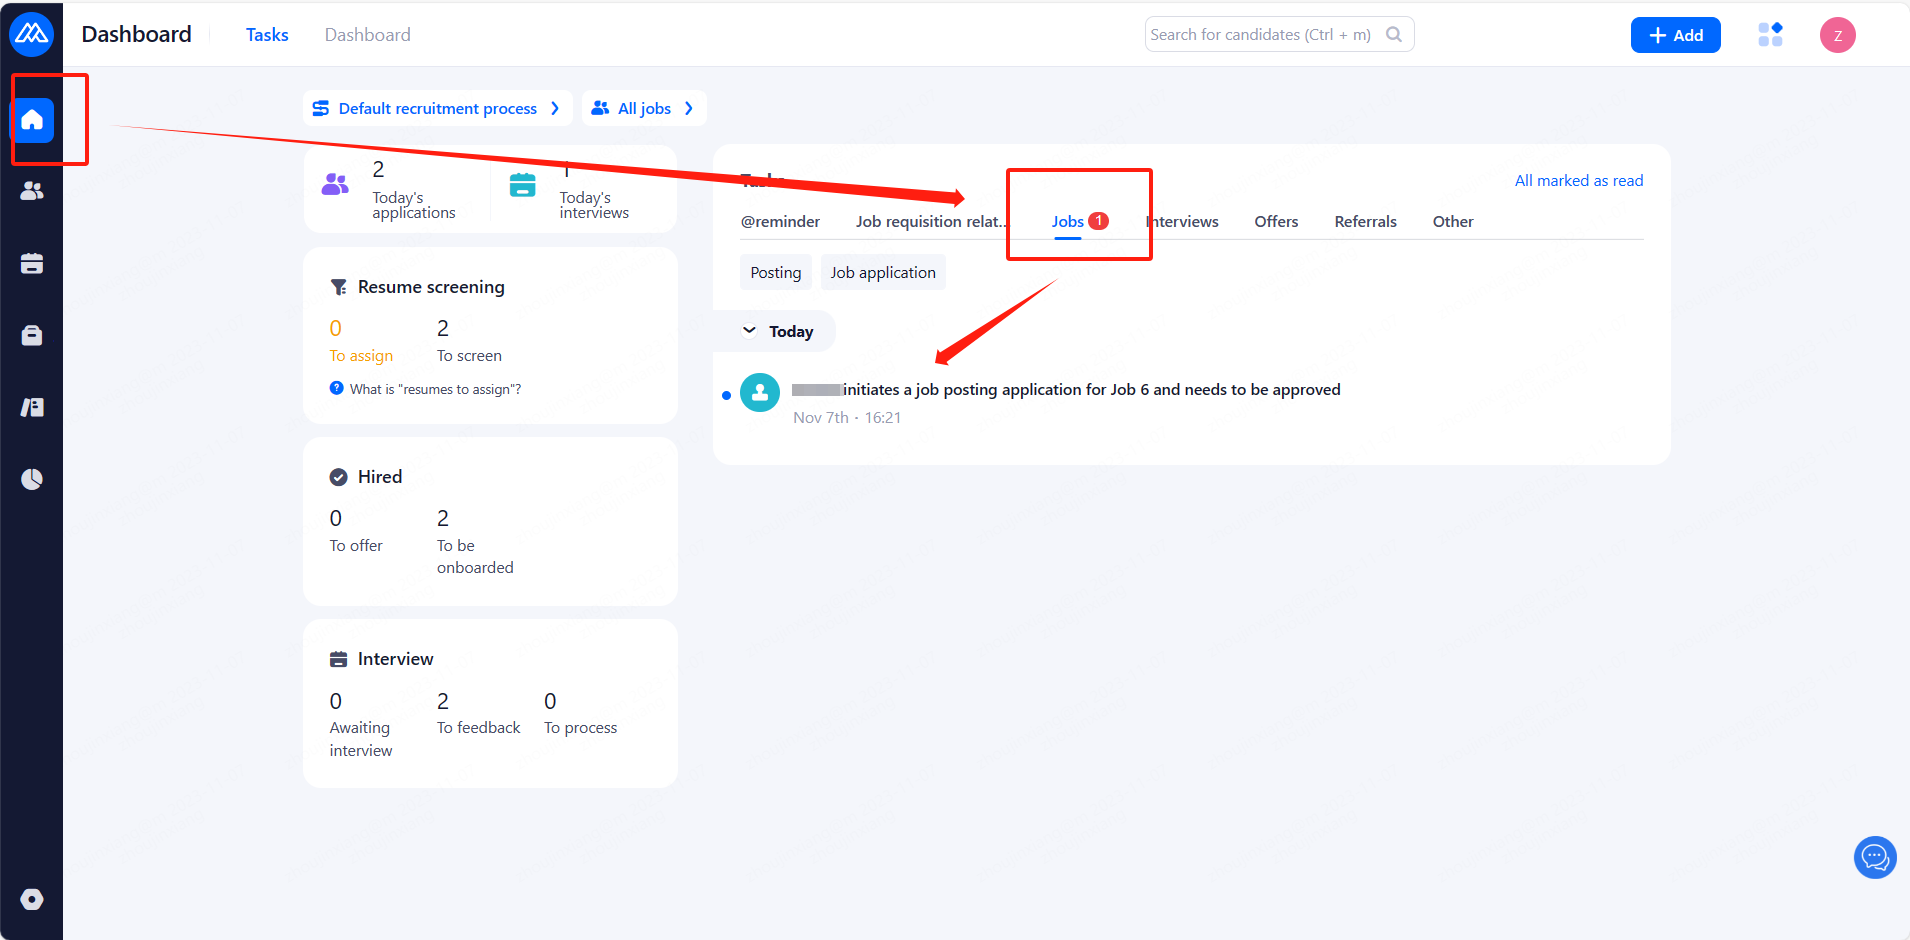The image size is (1910, 940).
Task: Open the chat support bubble
Action: [1875, 857]
